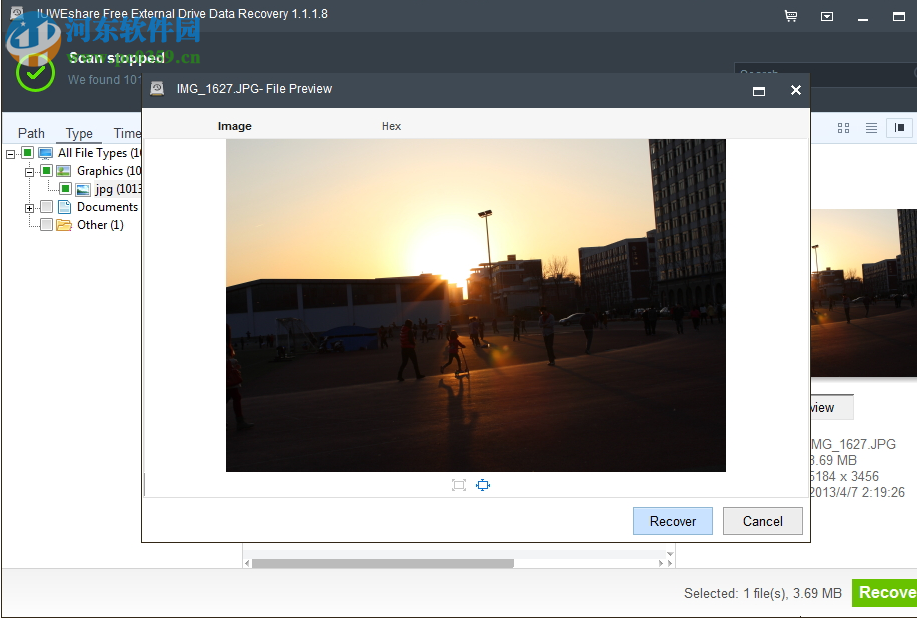Expand the Documents tree node

pos(29,207)
